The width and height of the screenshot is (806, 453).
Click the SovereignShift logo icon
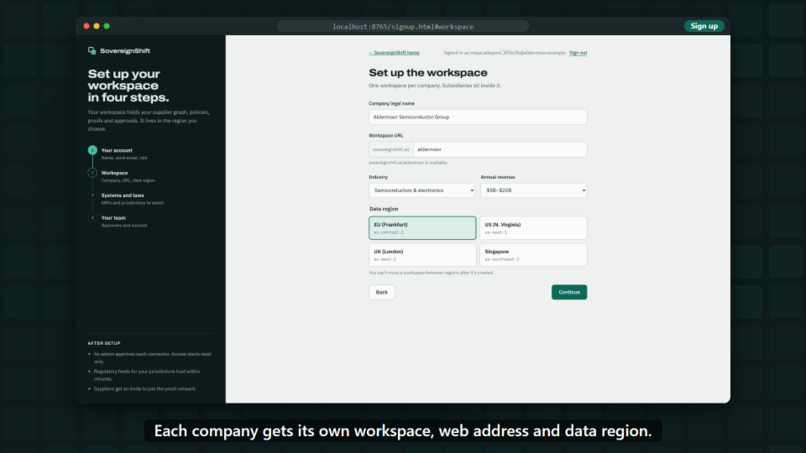click(92, 50)
